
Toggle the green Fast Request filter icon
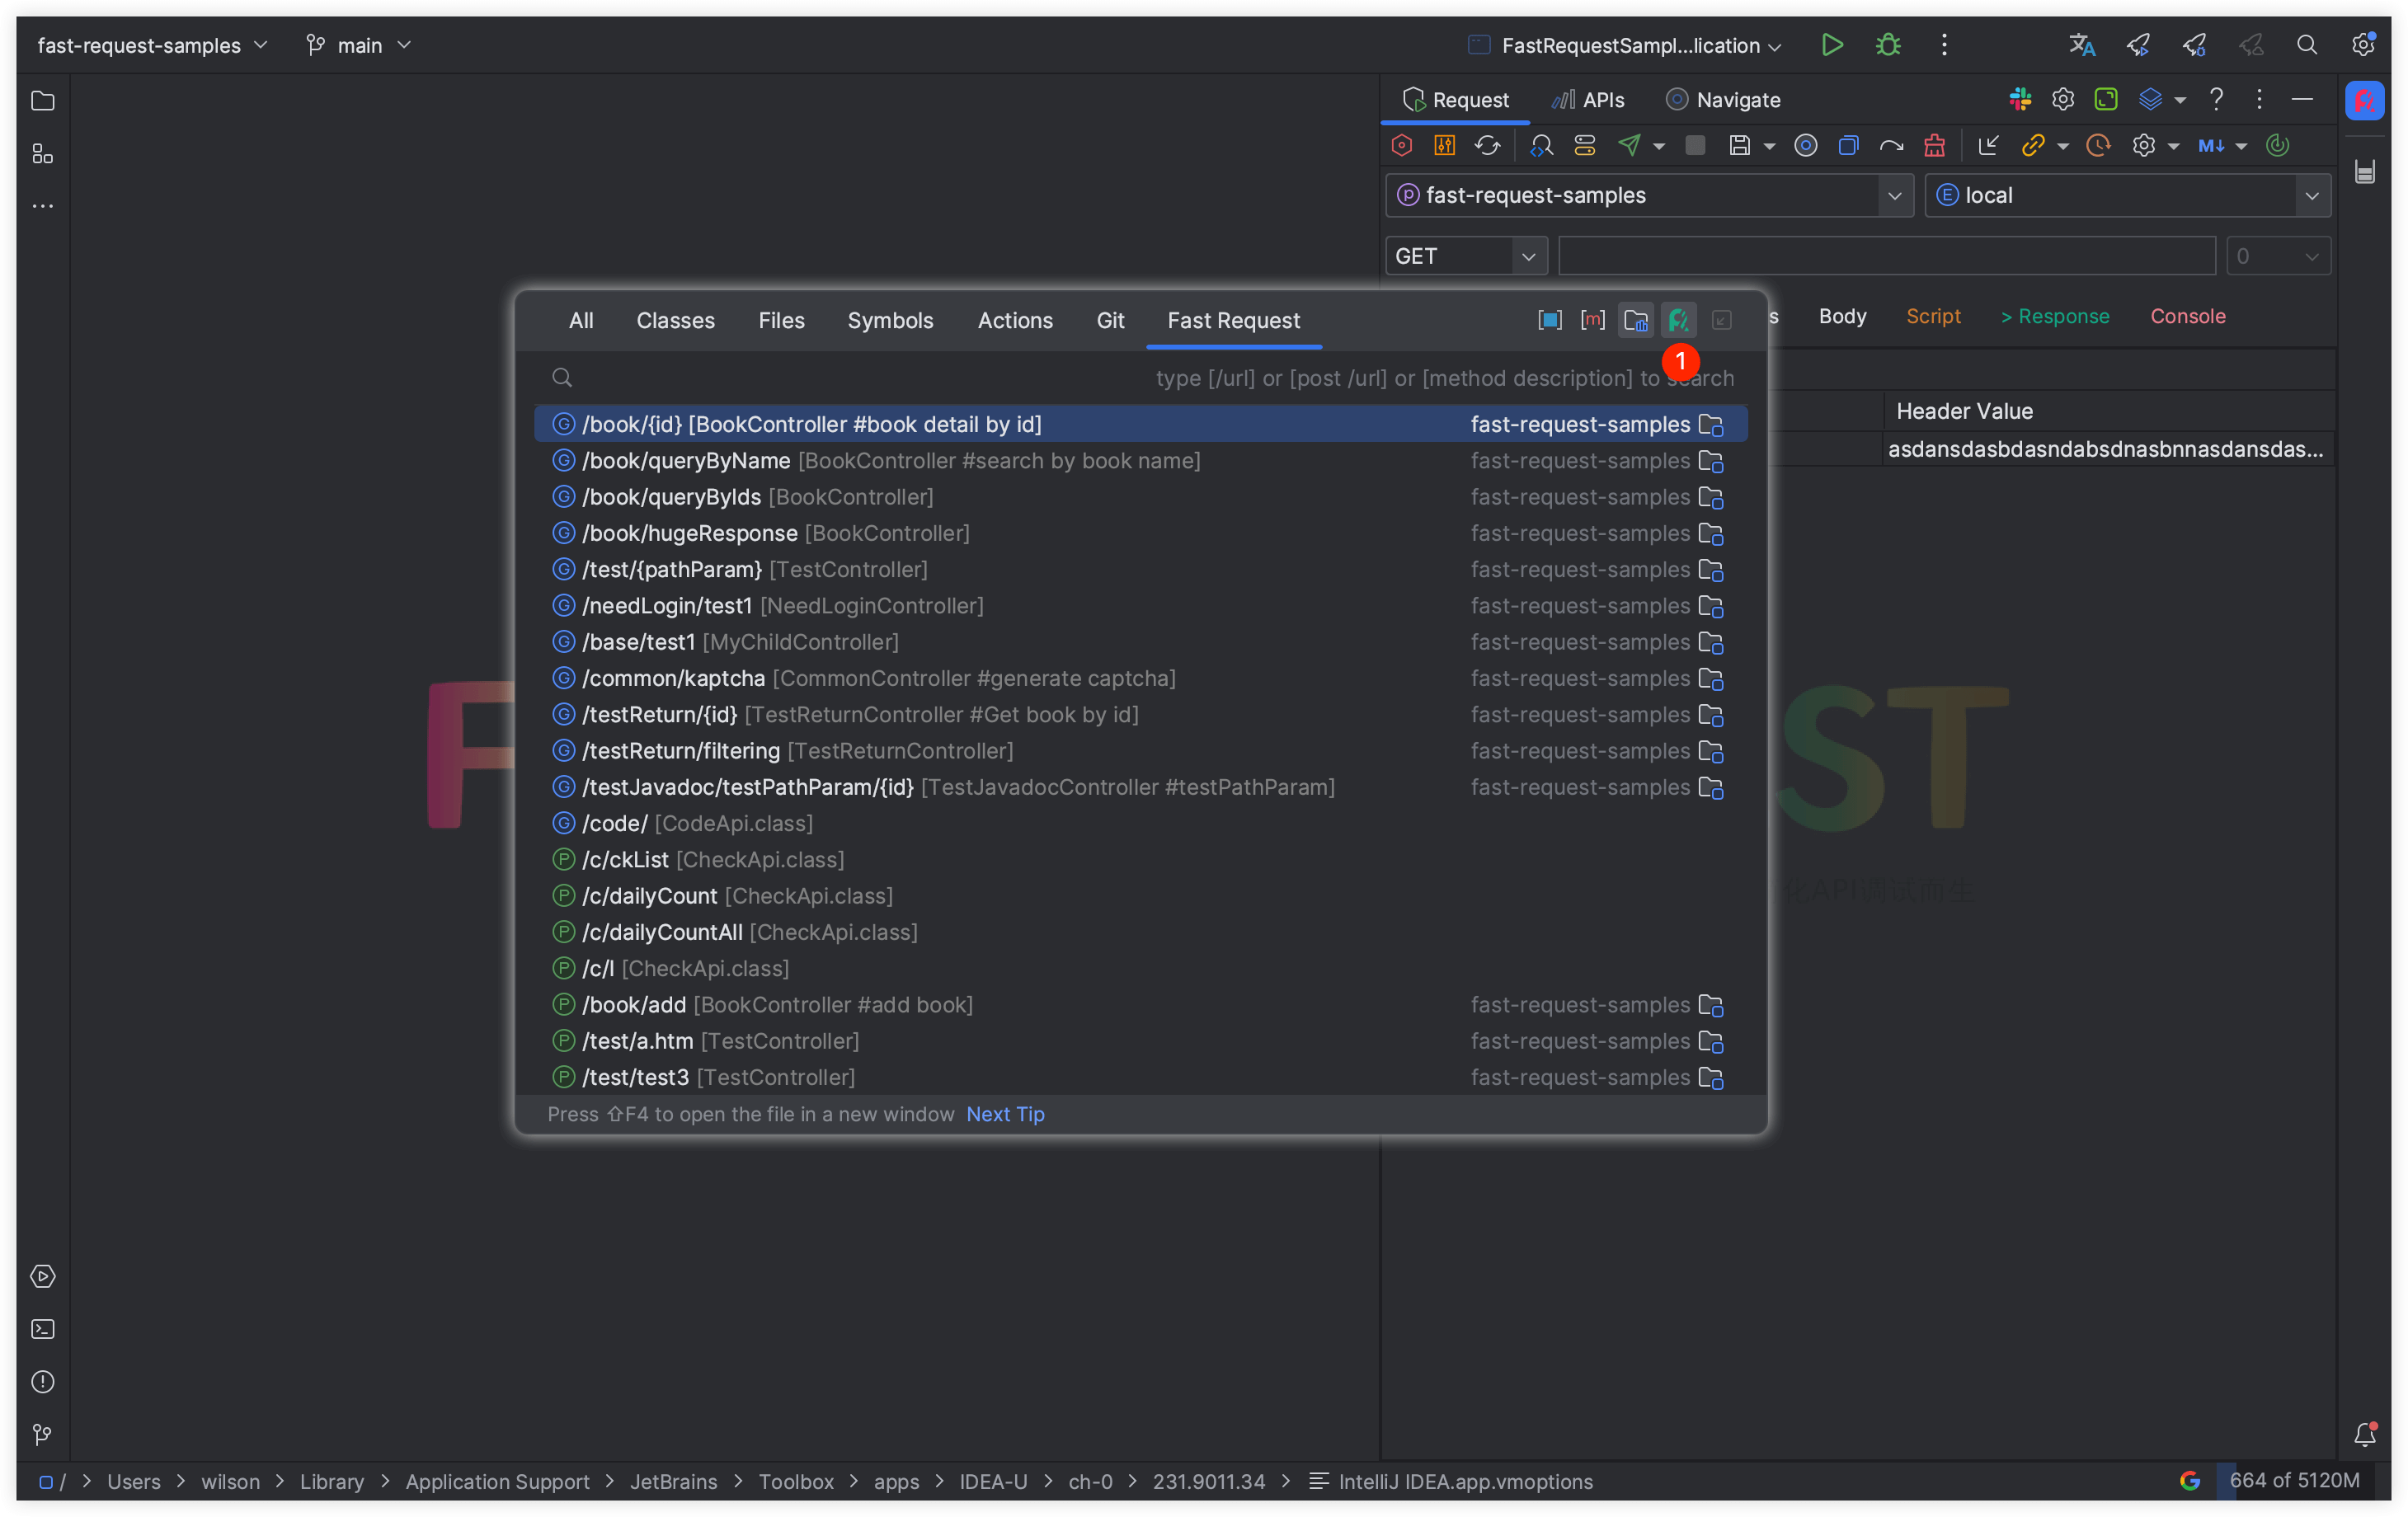tap(1679, 320)
